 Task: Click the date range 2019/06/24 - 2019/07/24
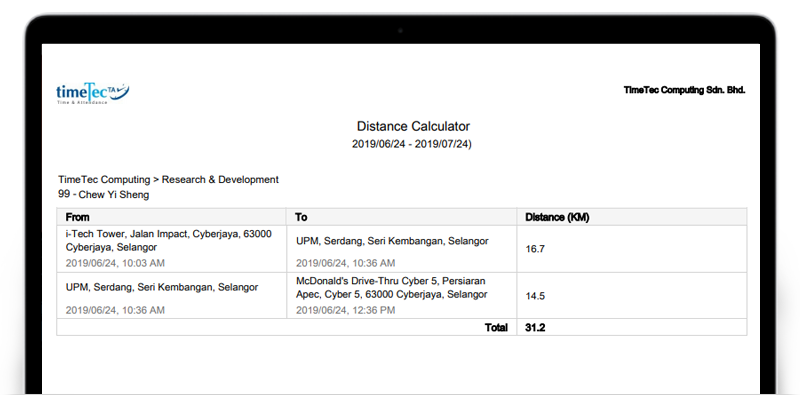point(412,144)
